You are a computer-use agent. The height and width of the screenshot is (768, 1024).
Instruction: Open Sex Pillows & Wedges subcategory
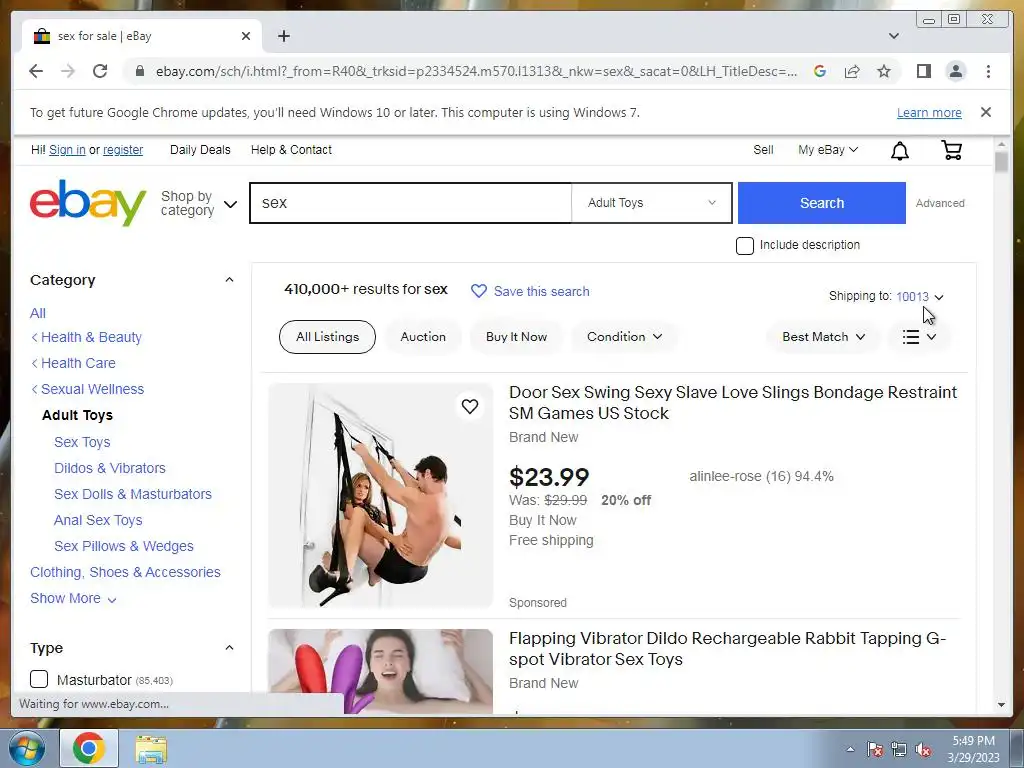coord(123,546)
